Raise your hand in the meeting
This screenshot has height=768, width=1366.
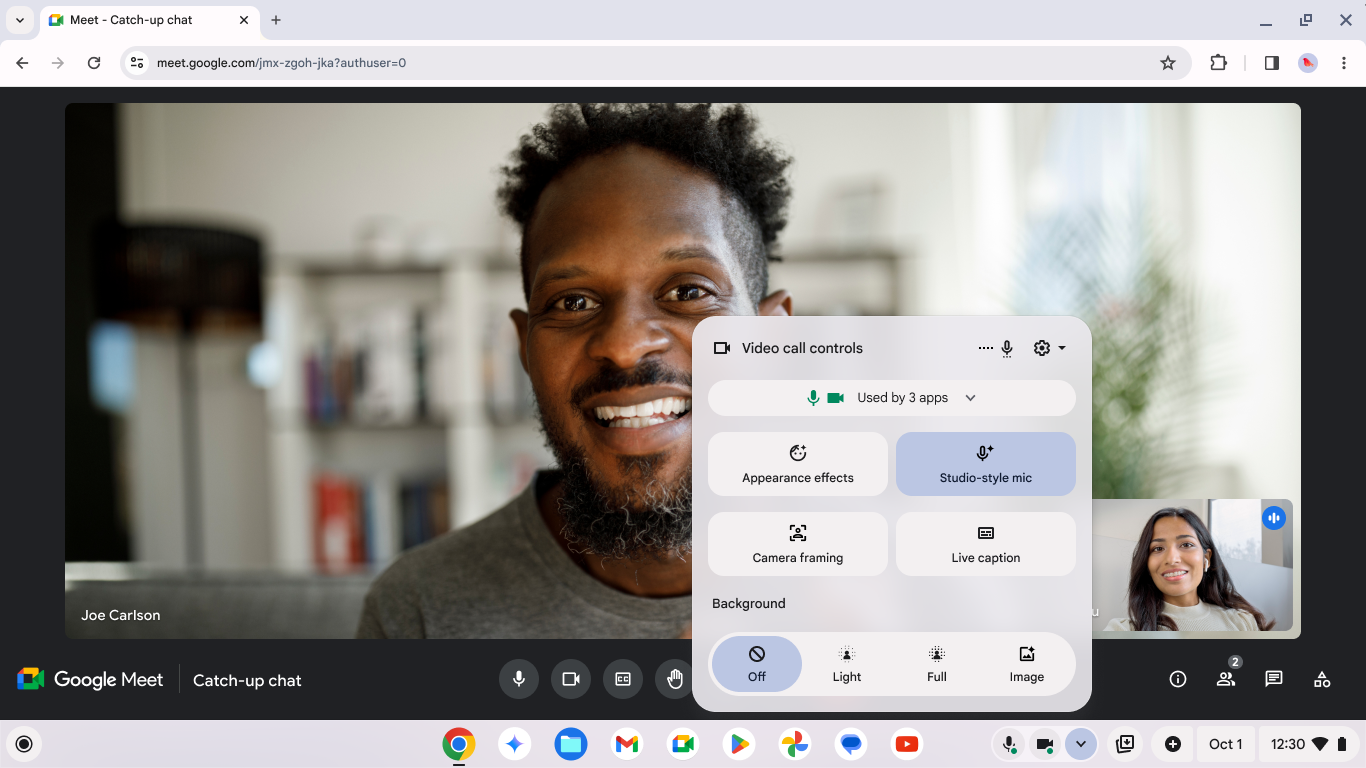click(x=674, y=679)
